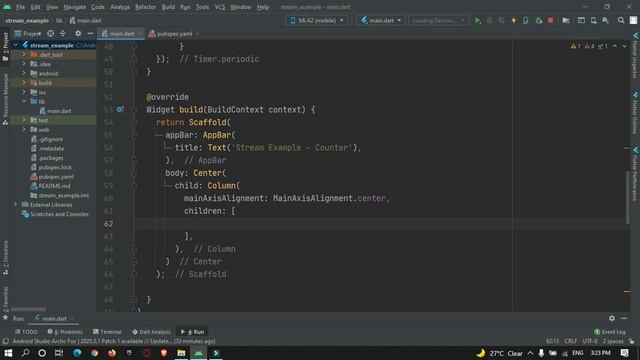Click the Android Studio update notification
This screenshot has width=640, height=360.
(x=114, y=341)
